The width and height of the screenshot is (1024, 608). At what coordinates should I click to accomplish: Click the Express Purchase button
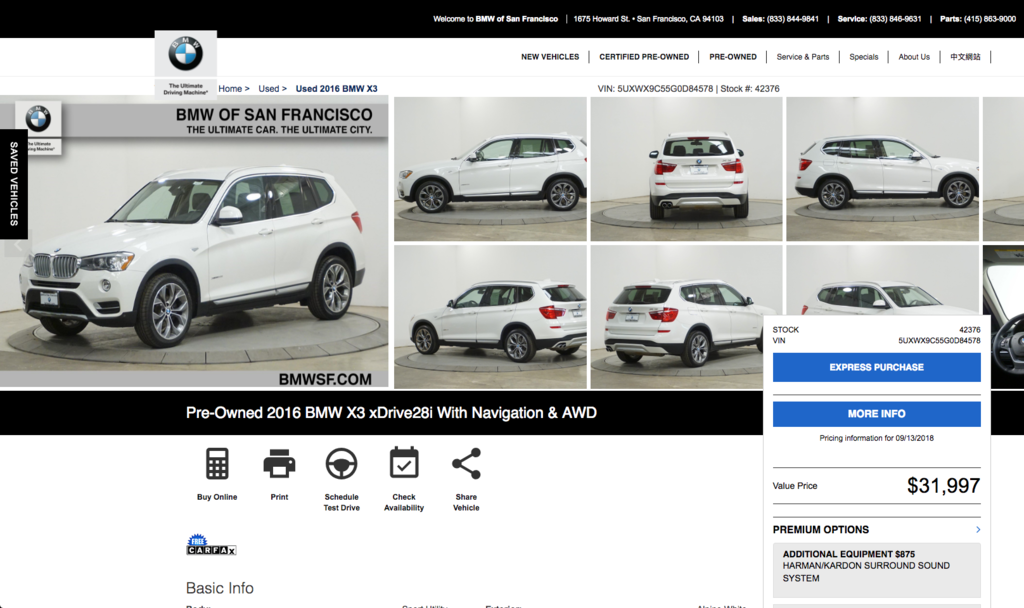[x=876, y=368]
